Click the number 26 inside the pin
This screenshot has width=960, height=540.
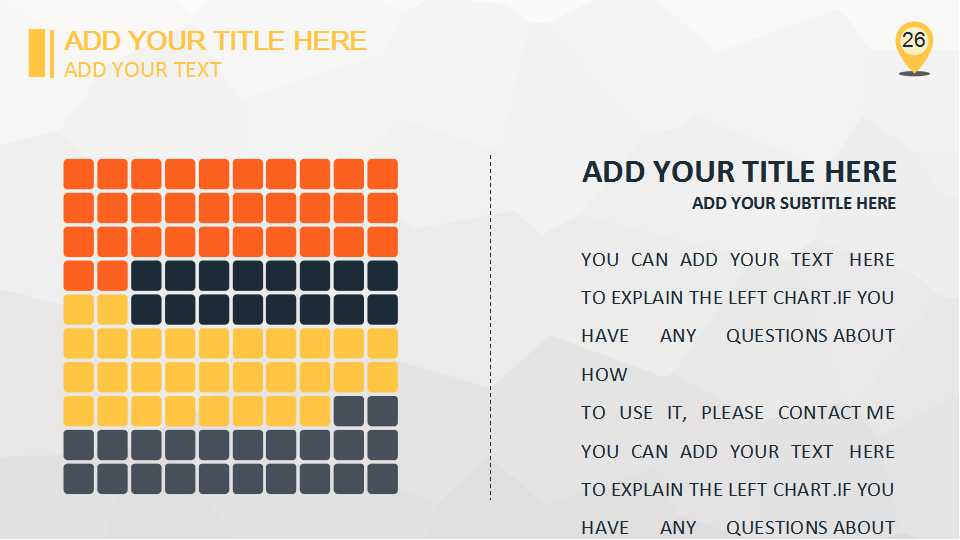913,40
